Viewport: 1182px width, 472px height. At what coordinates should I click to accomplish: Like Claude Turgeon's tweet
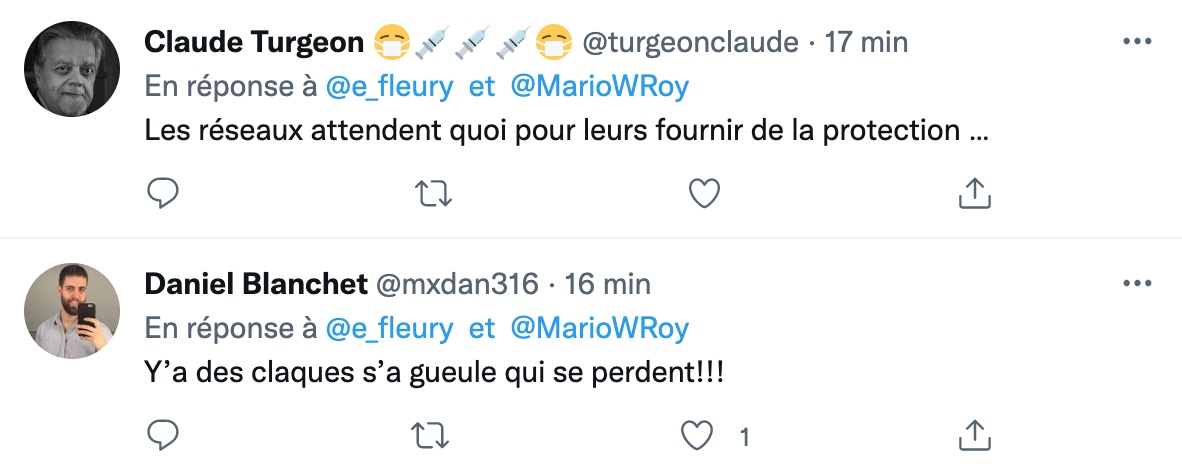pos(705,194)
